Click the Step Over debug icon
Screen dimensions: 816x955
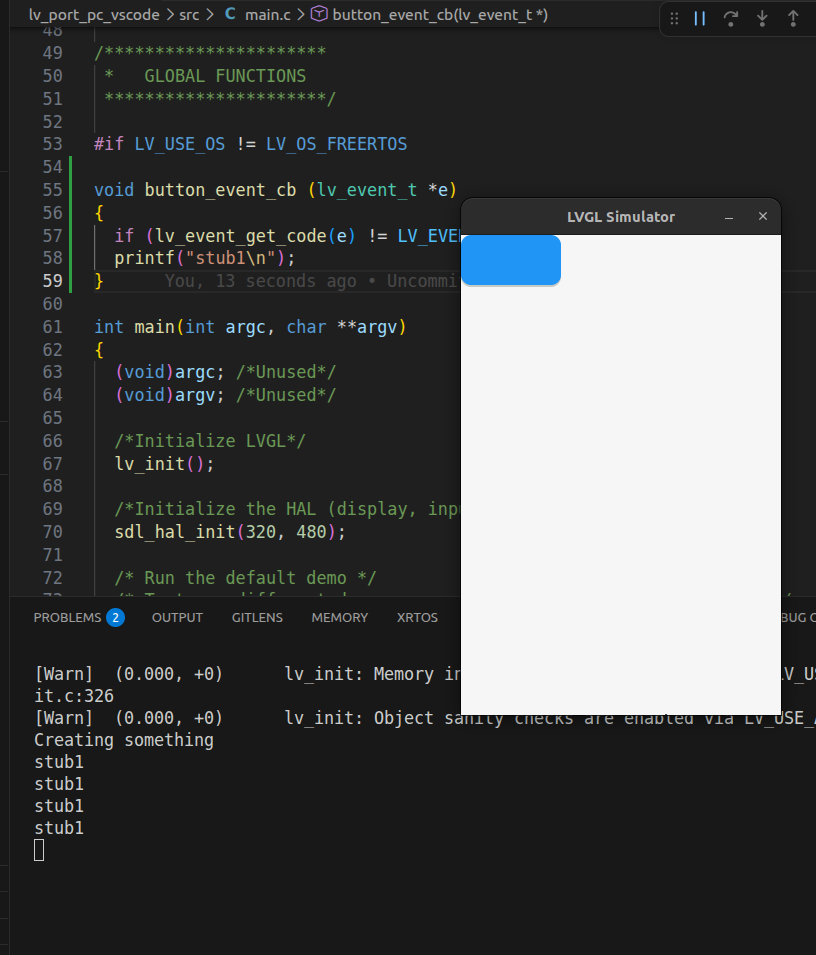click(731, 18)
